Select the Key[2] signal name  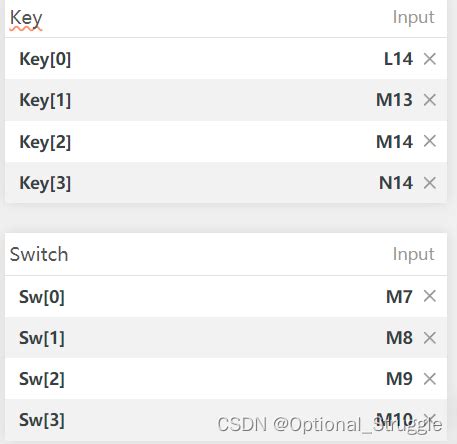45,142
